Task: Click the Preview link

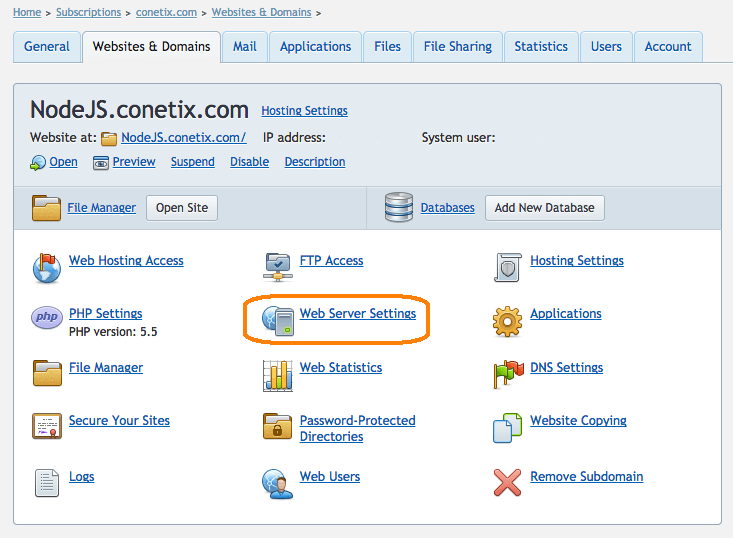Action: pyautogui.click(x=134, y=162)
